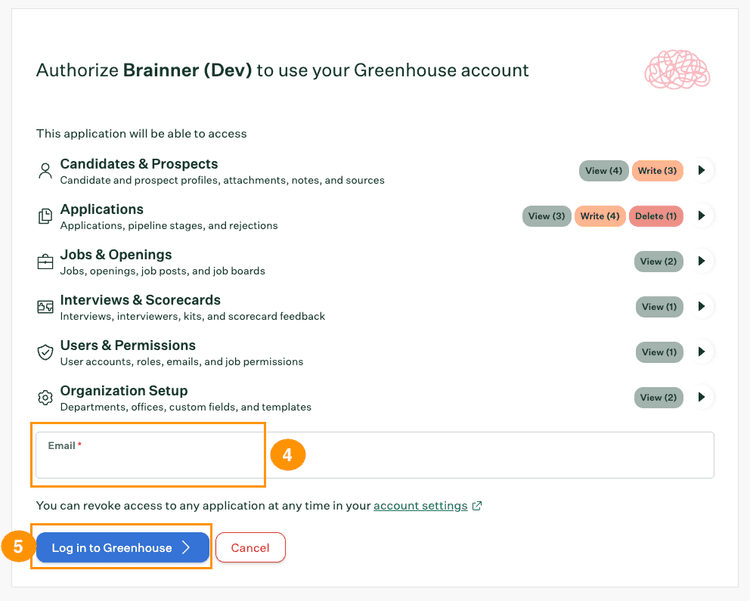Focus the Email input field
The image size is (750, 601).
(375, 455)
